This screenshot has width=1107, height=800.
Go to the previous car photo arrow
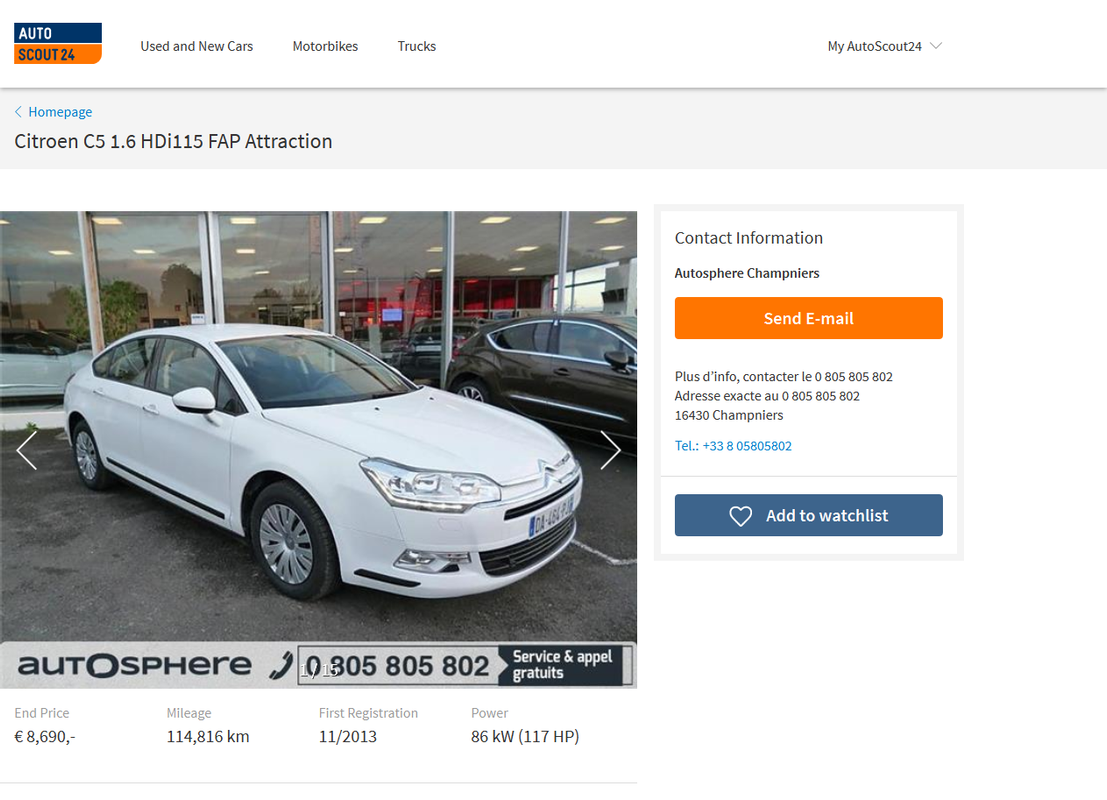pyautogui.click(x=27, y=450)
